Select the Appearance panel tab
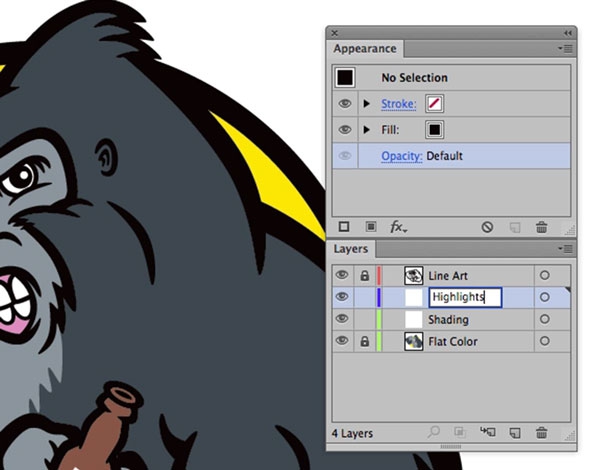Image resolution: width=600 pixels, height=470 pixels. 365,49
